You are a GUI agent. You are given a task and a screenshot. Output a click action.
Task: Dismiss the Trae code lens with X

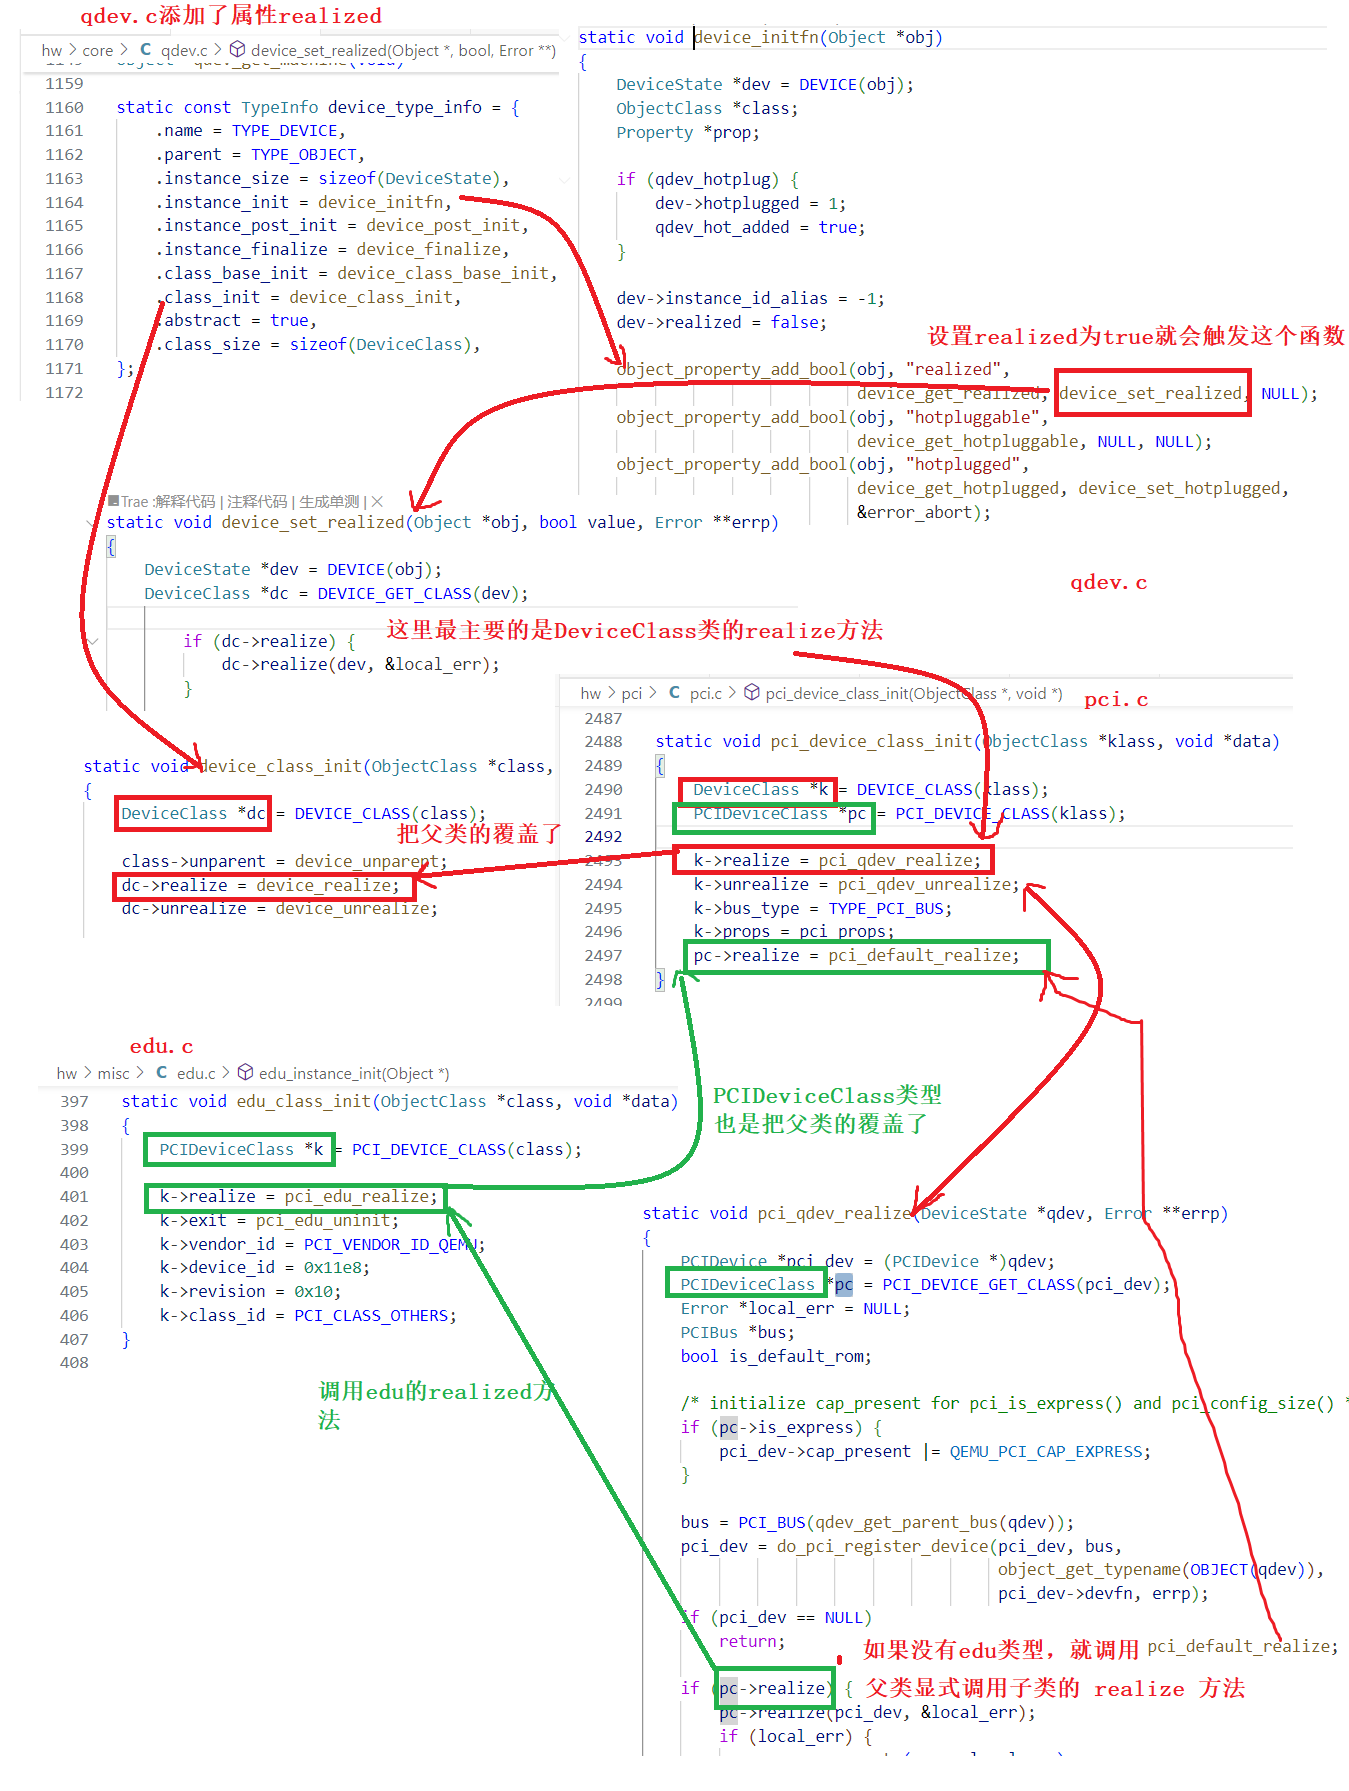coord(377,501)
